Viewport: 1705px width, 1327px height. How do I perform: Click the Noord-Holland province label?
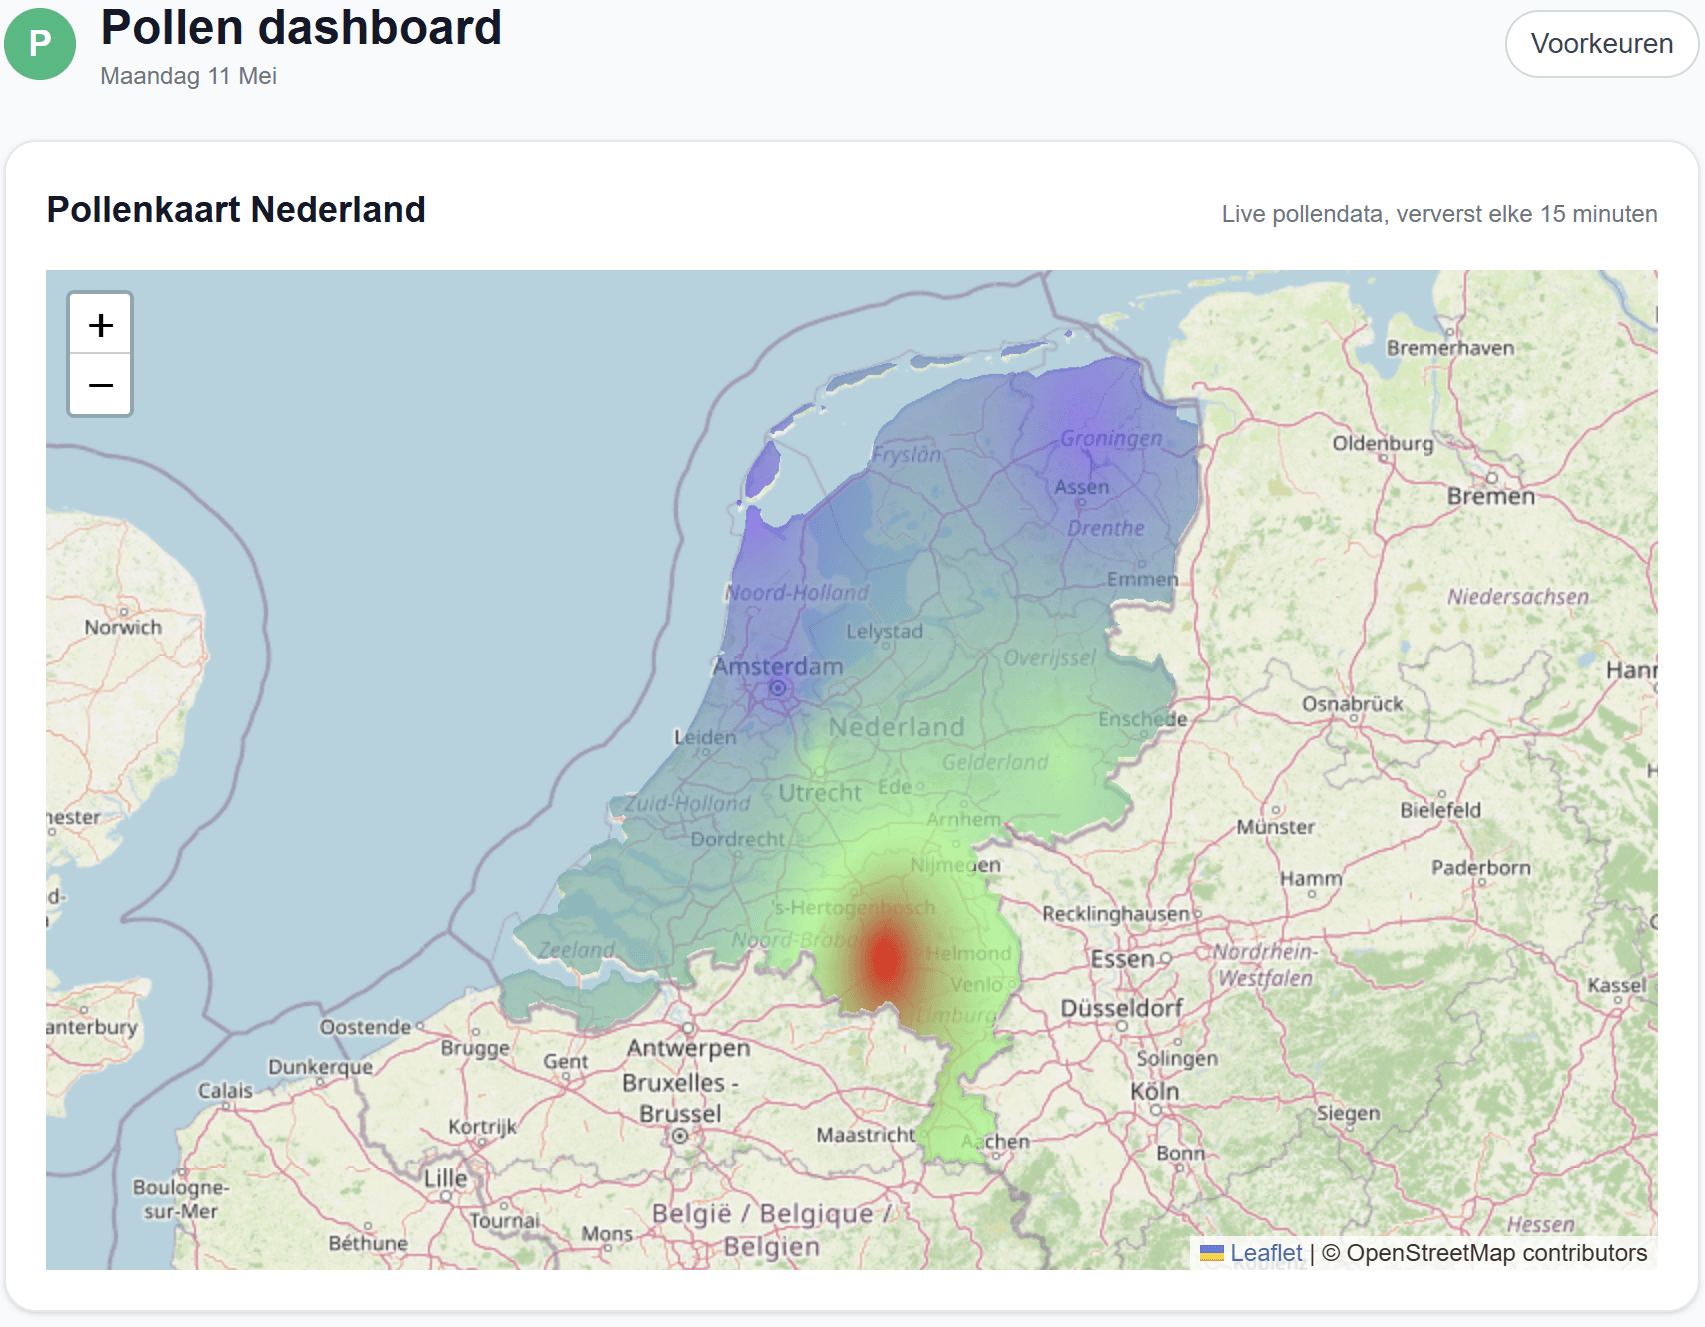click(797, 593)
